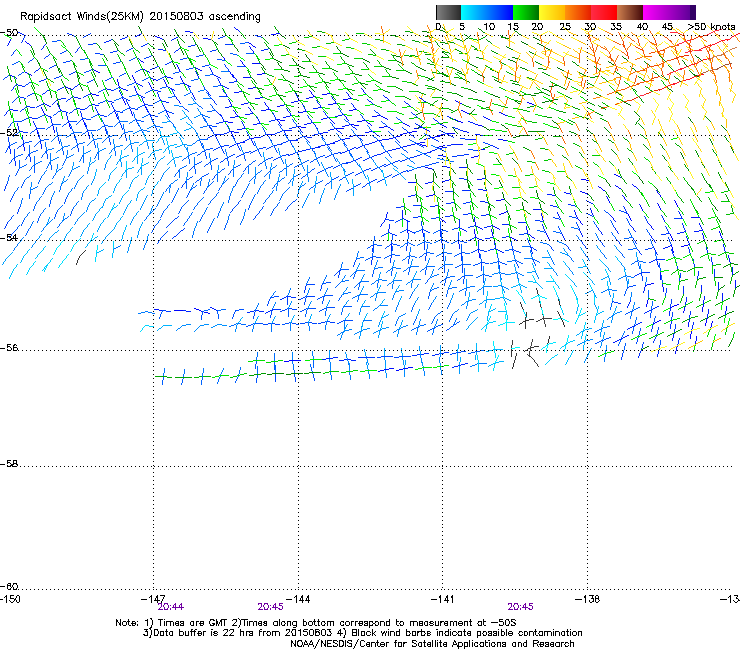Click the -141 longitude axis label
Screen dimensions: 740x650
click(442, 599)
